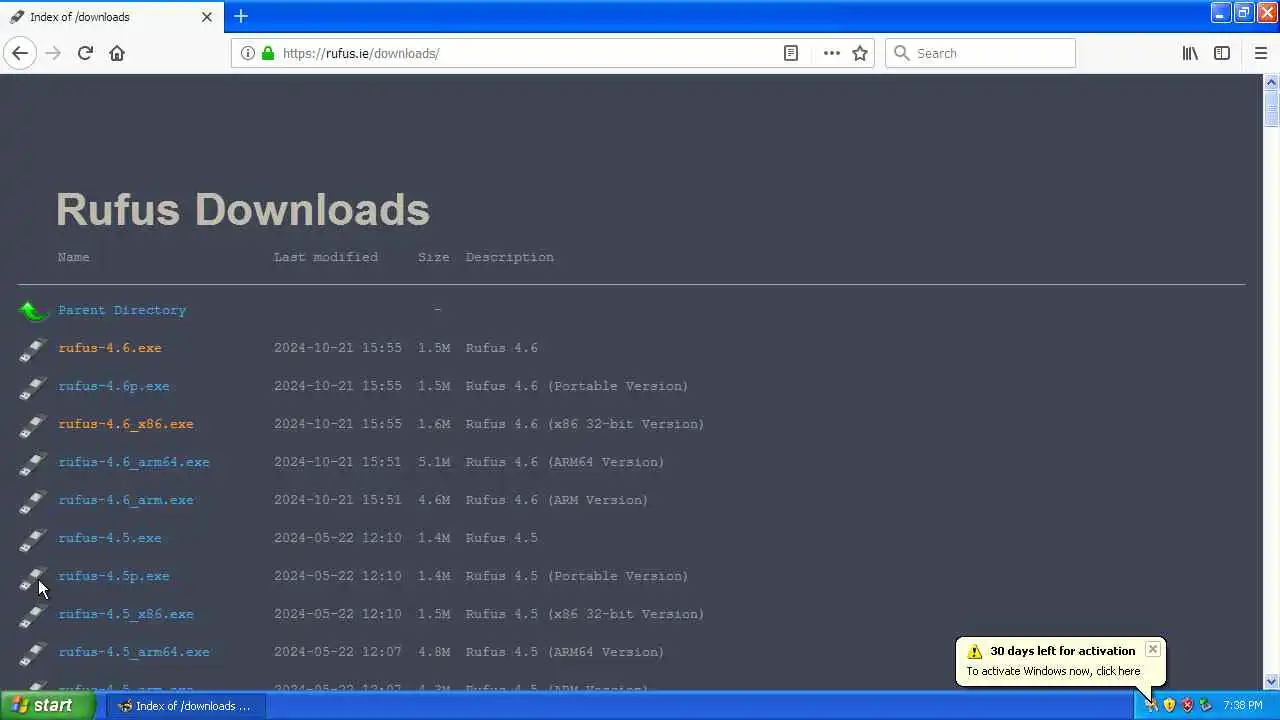Select the Index of /downloads tab
This screenshot has height=720, width=1280.
click(111, 16)
